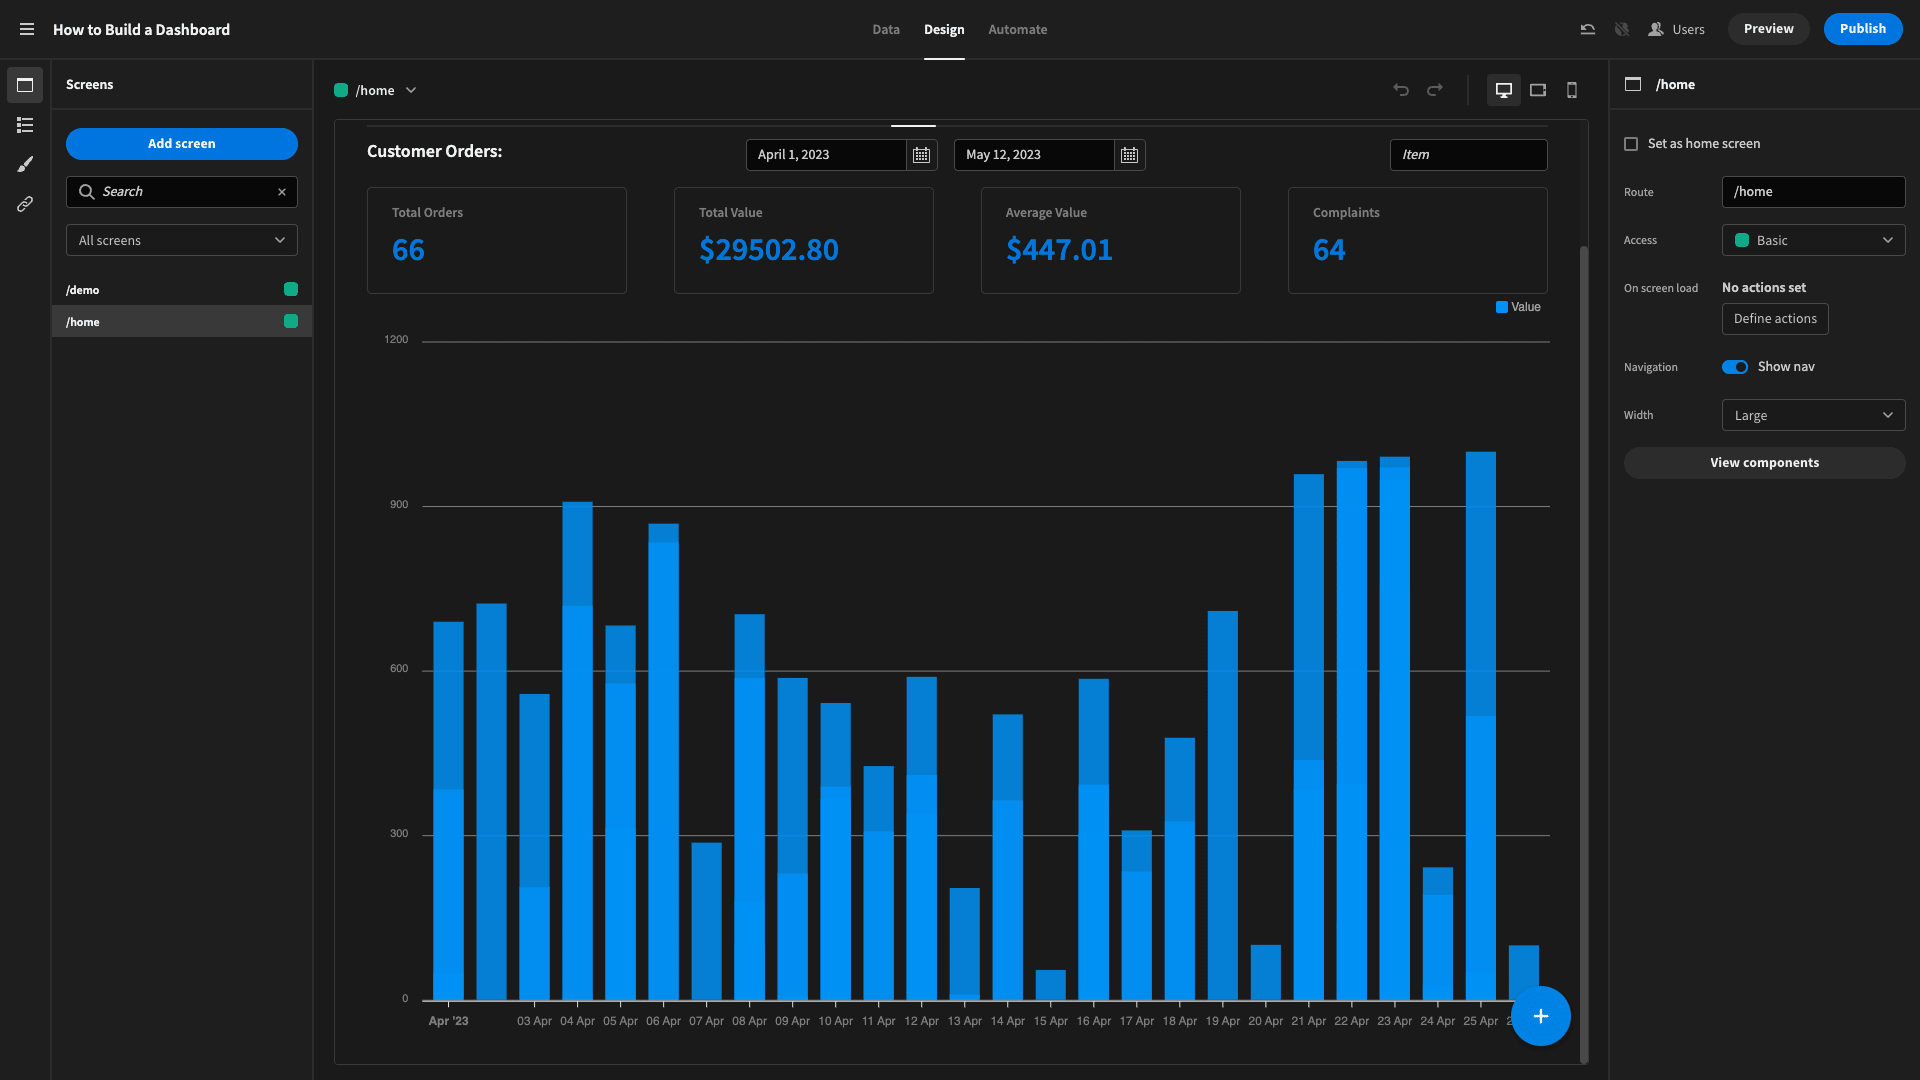The width and height of the screenshot is (1920, 1080).
Task: Expand the All screens filter dropdown
Action: point(181,240)
